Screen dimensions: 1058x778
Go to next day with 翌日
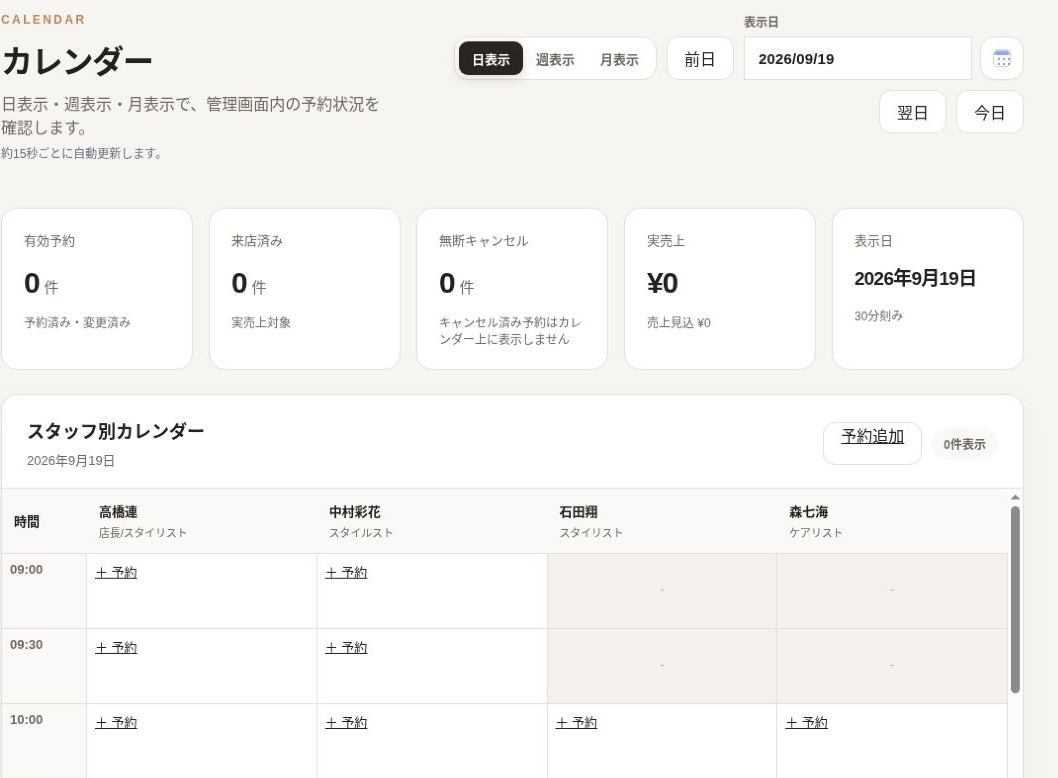tap(912, 112)
